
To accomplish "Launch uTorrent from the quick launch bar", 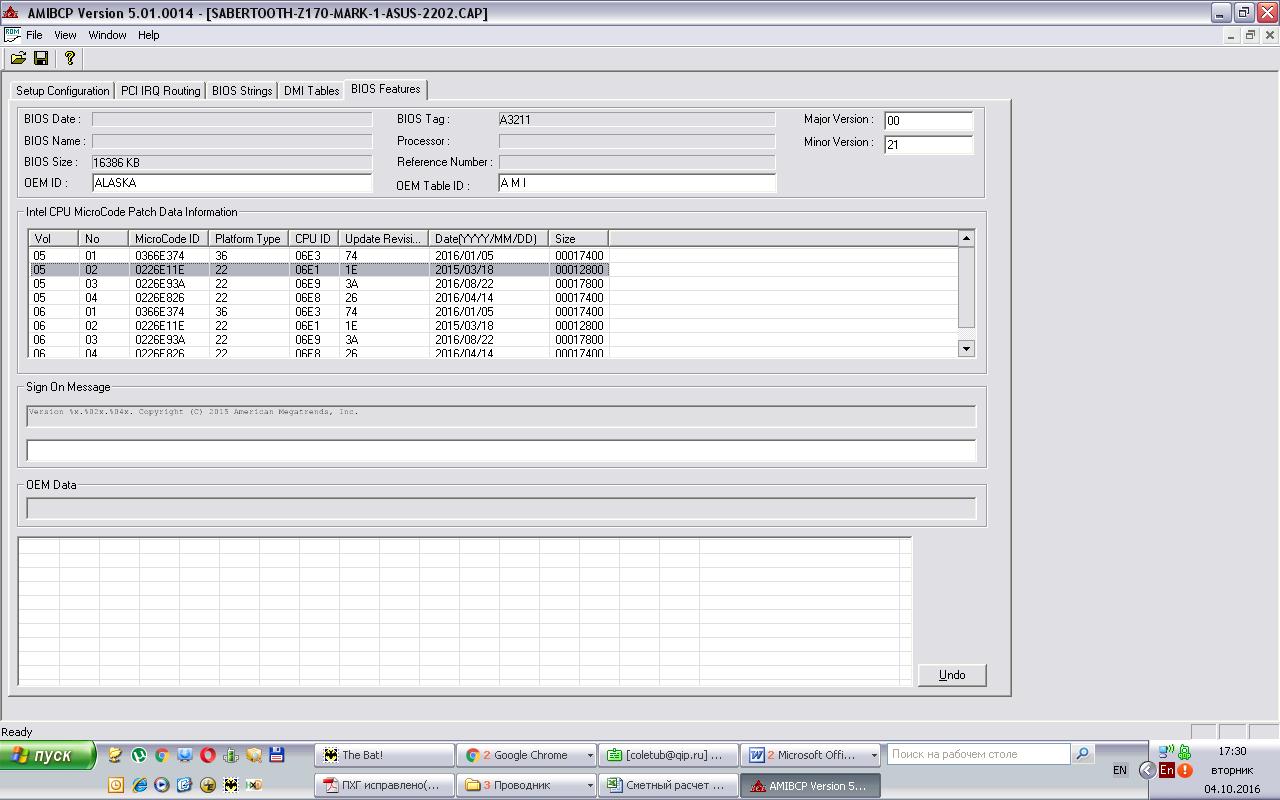I will pyautogui.click(x=139, y=755).
